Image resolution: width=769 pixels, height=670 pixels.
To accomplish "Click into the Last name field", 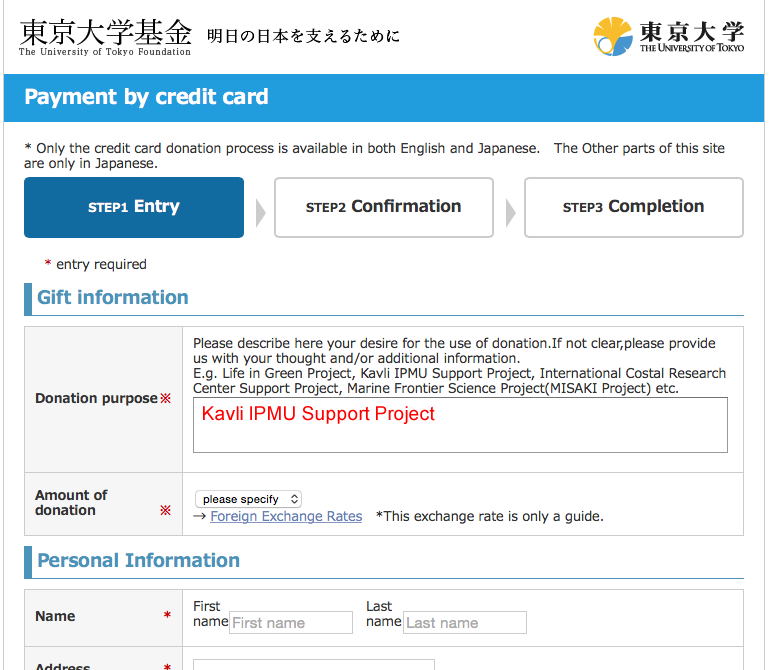I will tap(465, 623).
